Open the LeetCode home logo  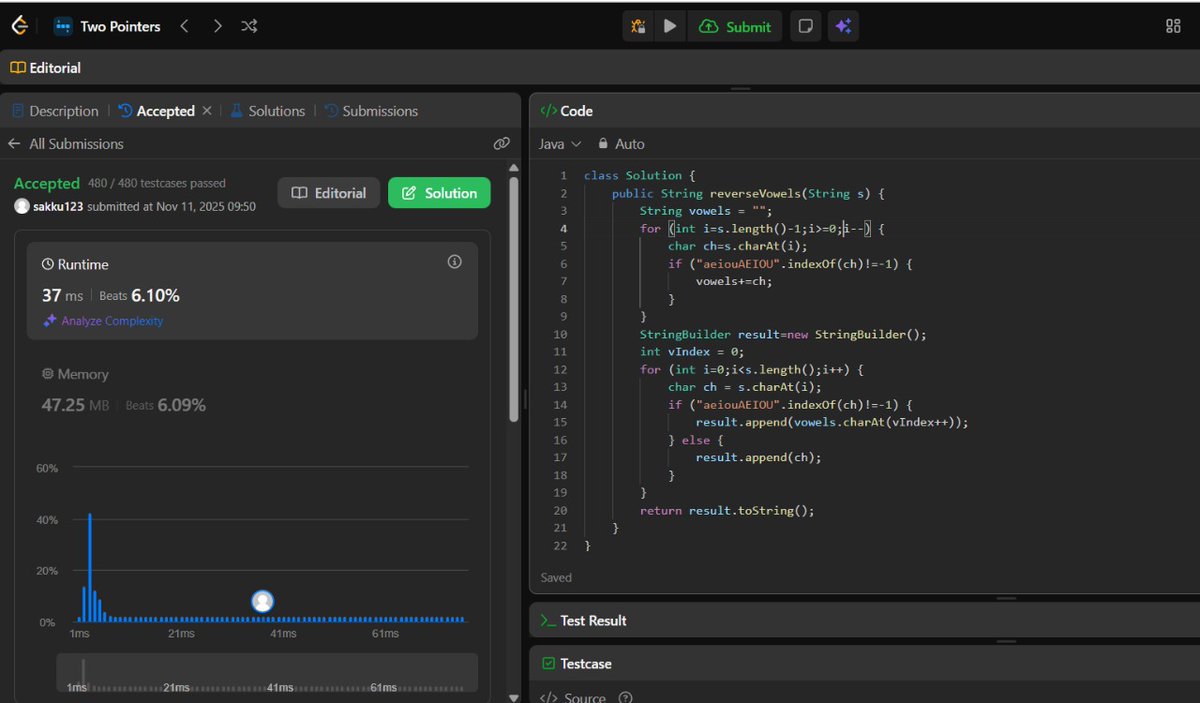[x=18, y=25]
